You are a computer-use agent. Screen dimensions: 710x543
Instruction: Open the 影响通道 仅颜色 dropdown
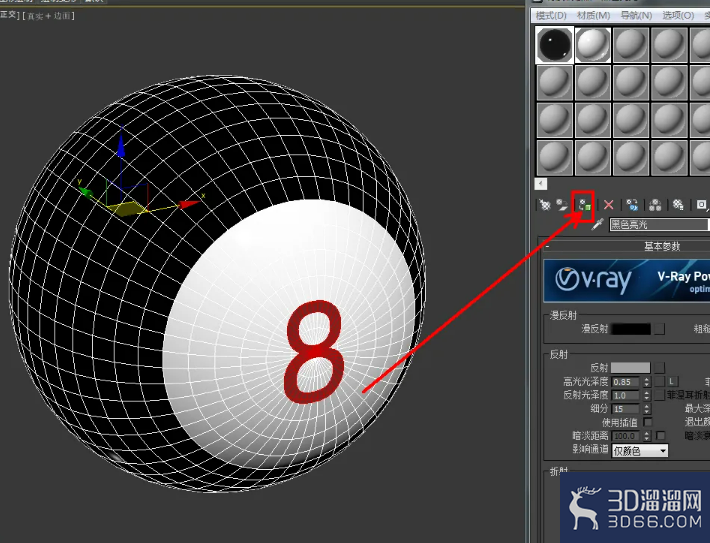click(x=640, y=450)
